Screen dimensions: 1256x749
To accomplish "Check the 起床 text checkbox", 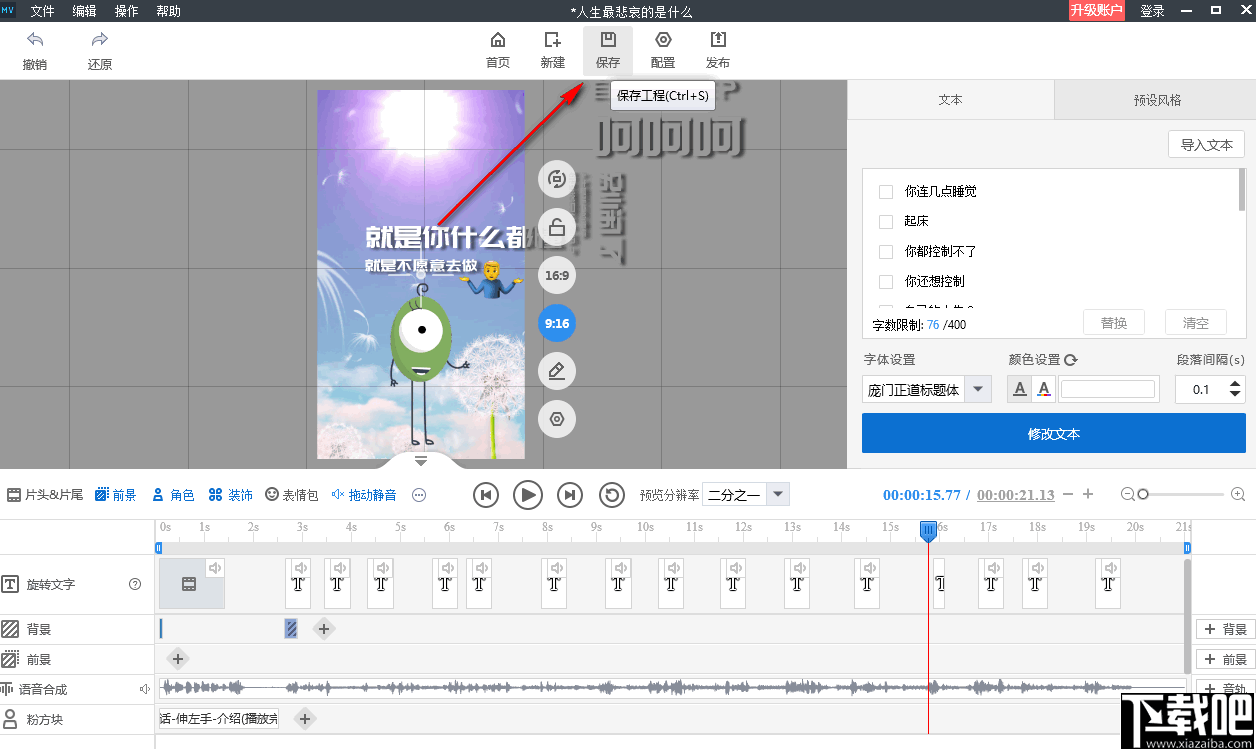I will tap(885, 221).
